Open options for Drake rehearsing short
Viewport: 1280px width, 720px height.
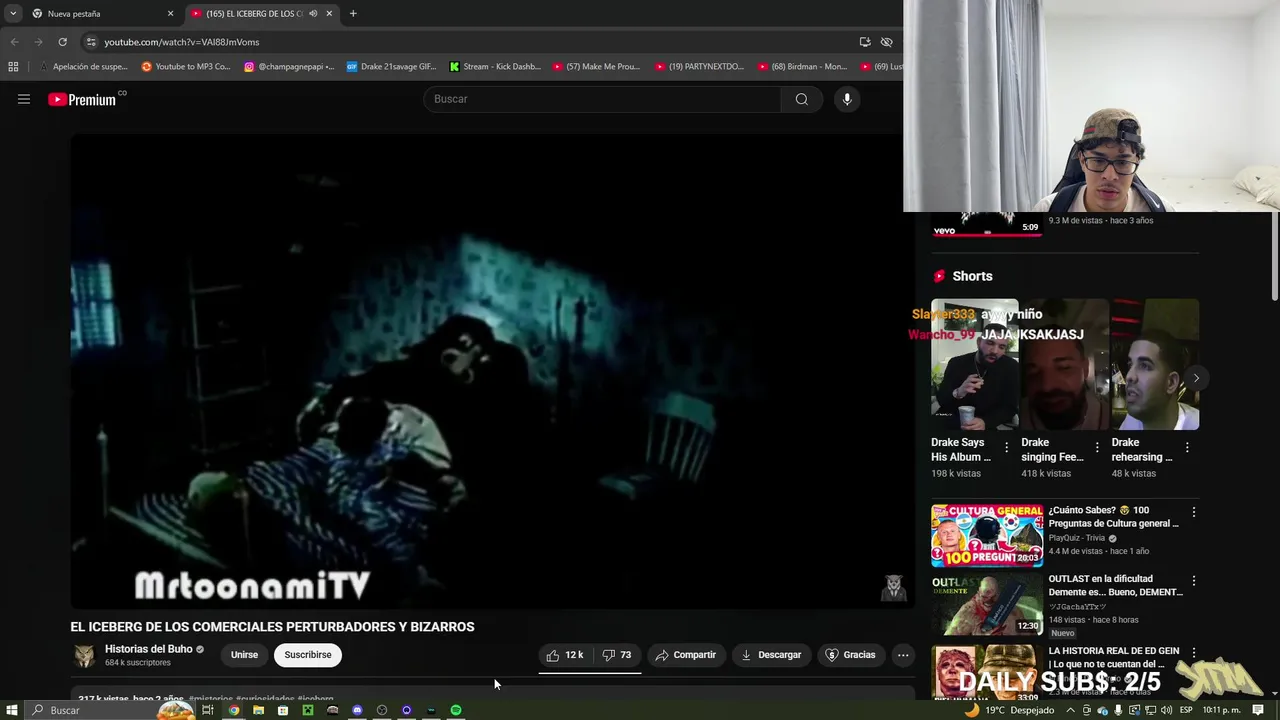click(1187, 448)
